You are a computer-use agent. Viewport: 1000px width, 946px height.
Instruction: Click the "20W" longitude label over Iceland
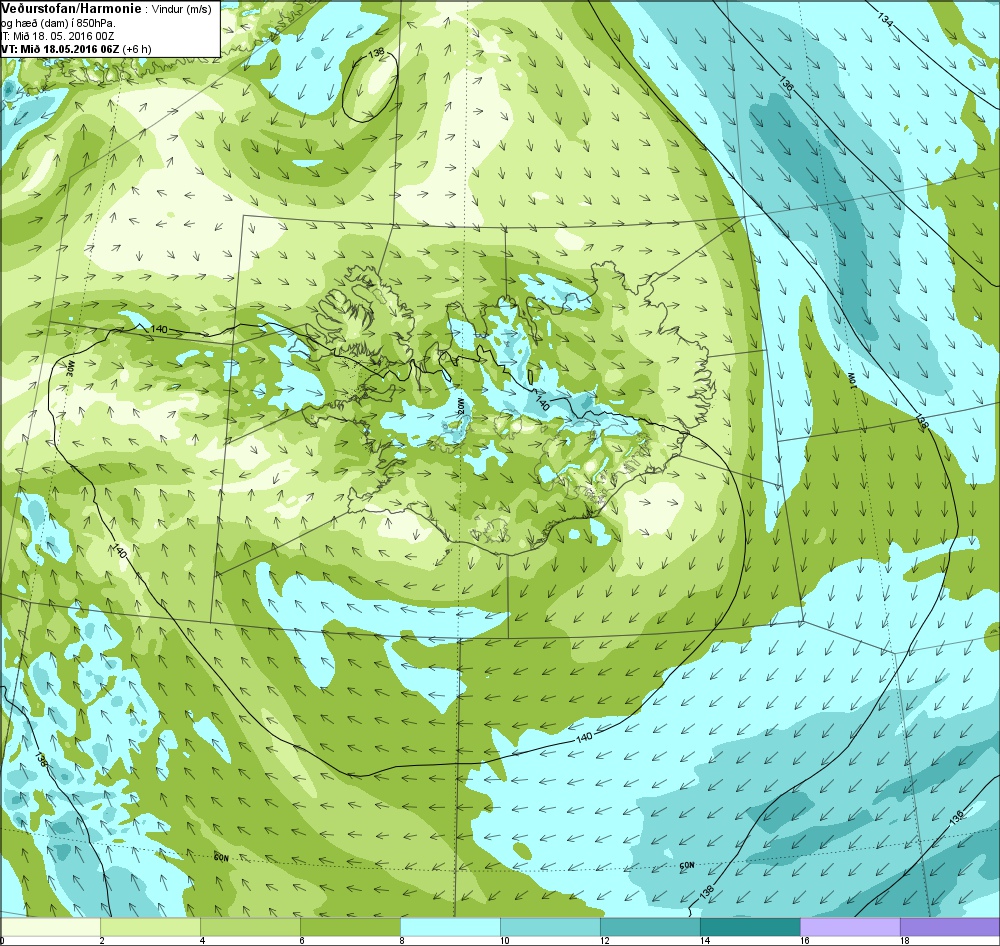(460, 406)
